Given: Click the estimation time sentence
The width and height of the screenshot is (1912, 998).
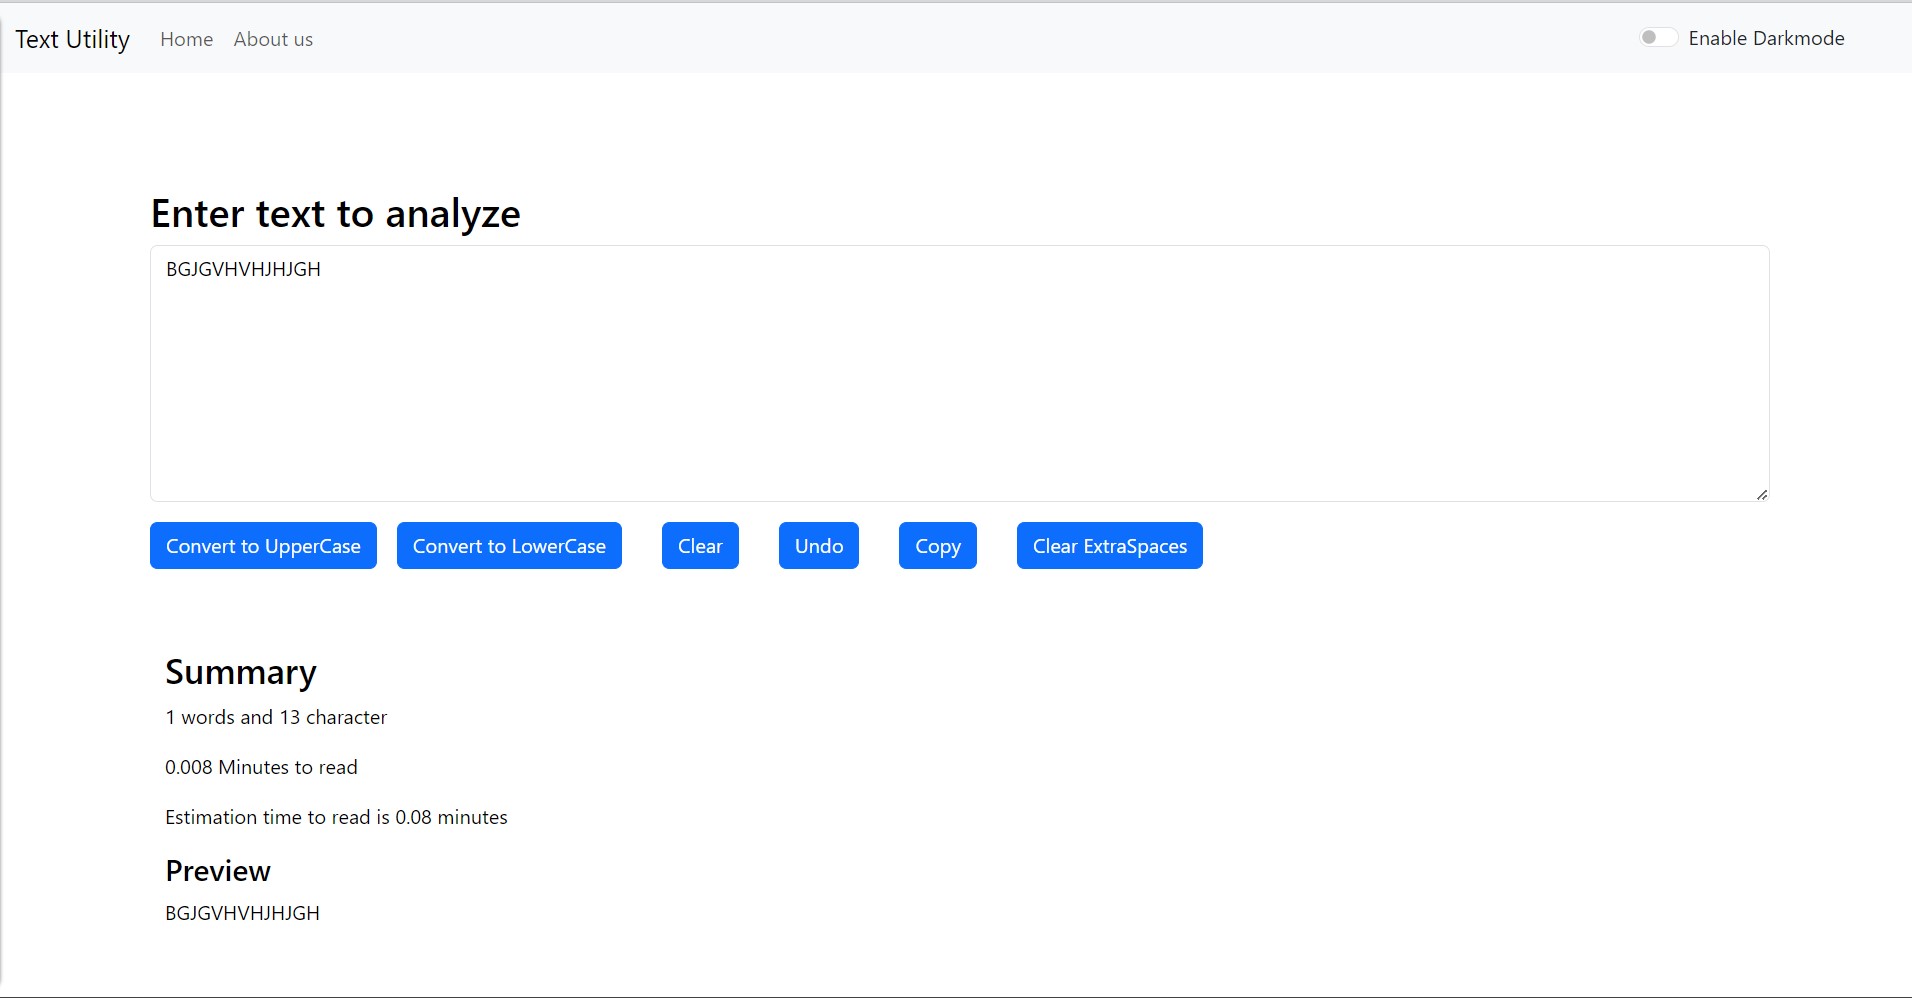Looking at the screenshot, I should tap(336, 817).
